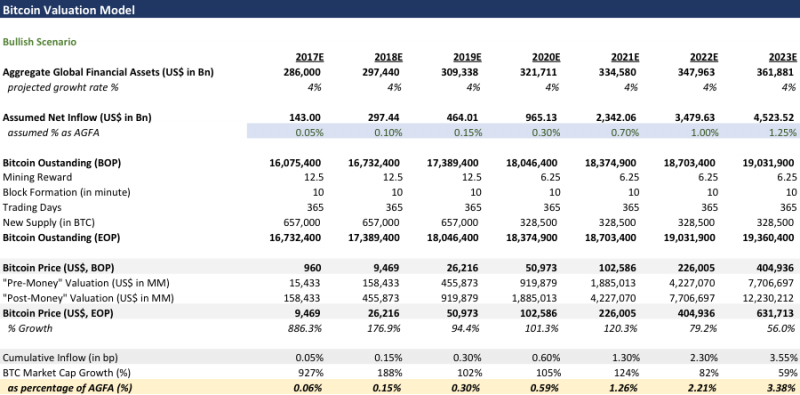Click the 2017E Bitcoin Outstanding BOP value 16,075,400
The image size is (800, 395).
tap(295, 163)
